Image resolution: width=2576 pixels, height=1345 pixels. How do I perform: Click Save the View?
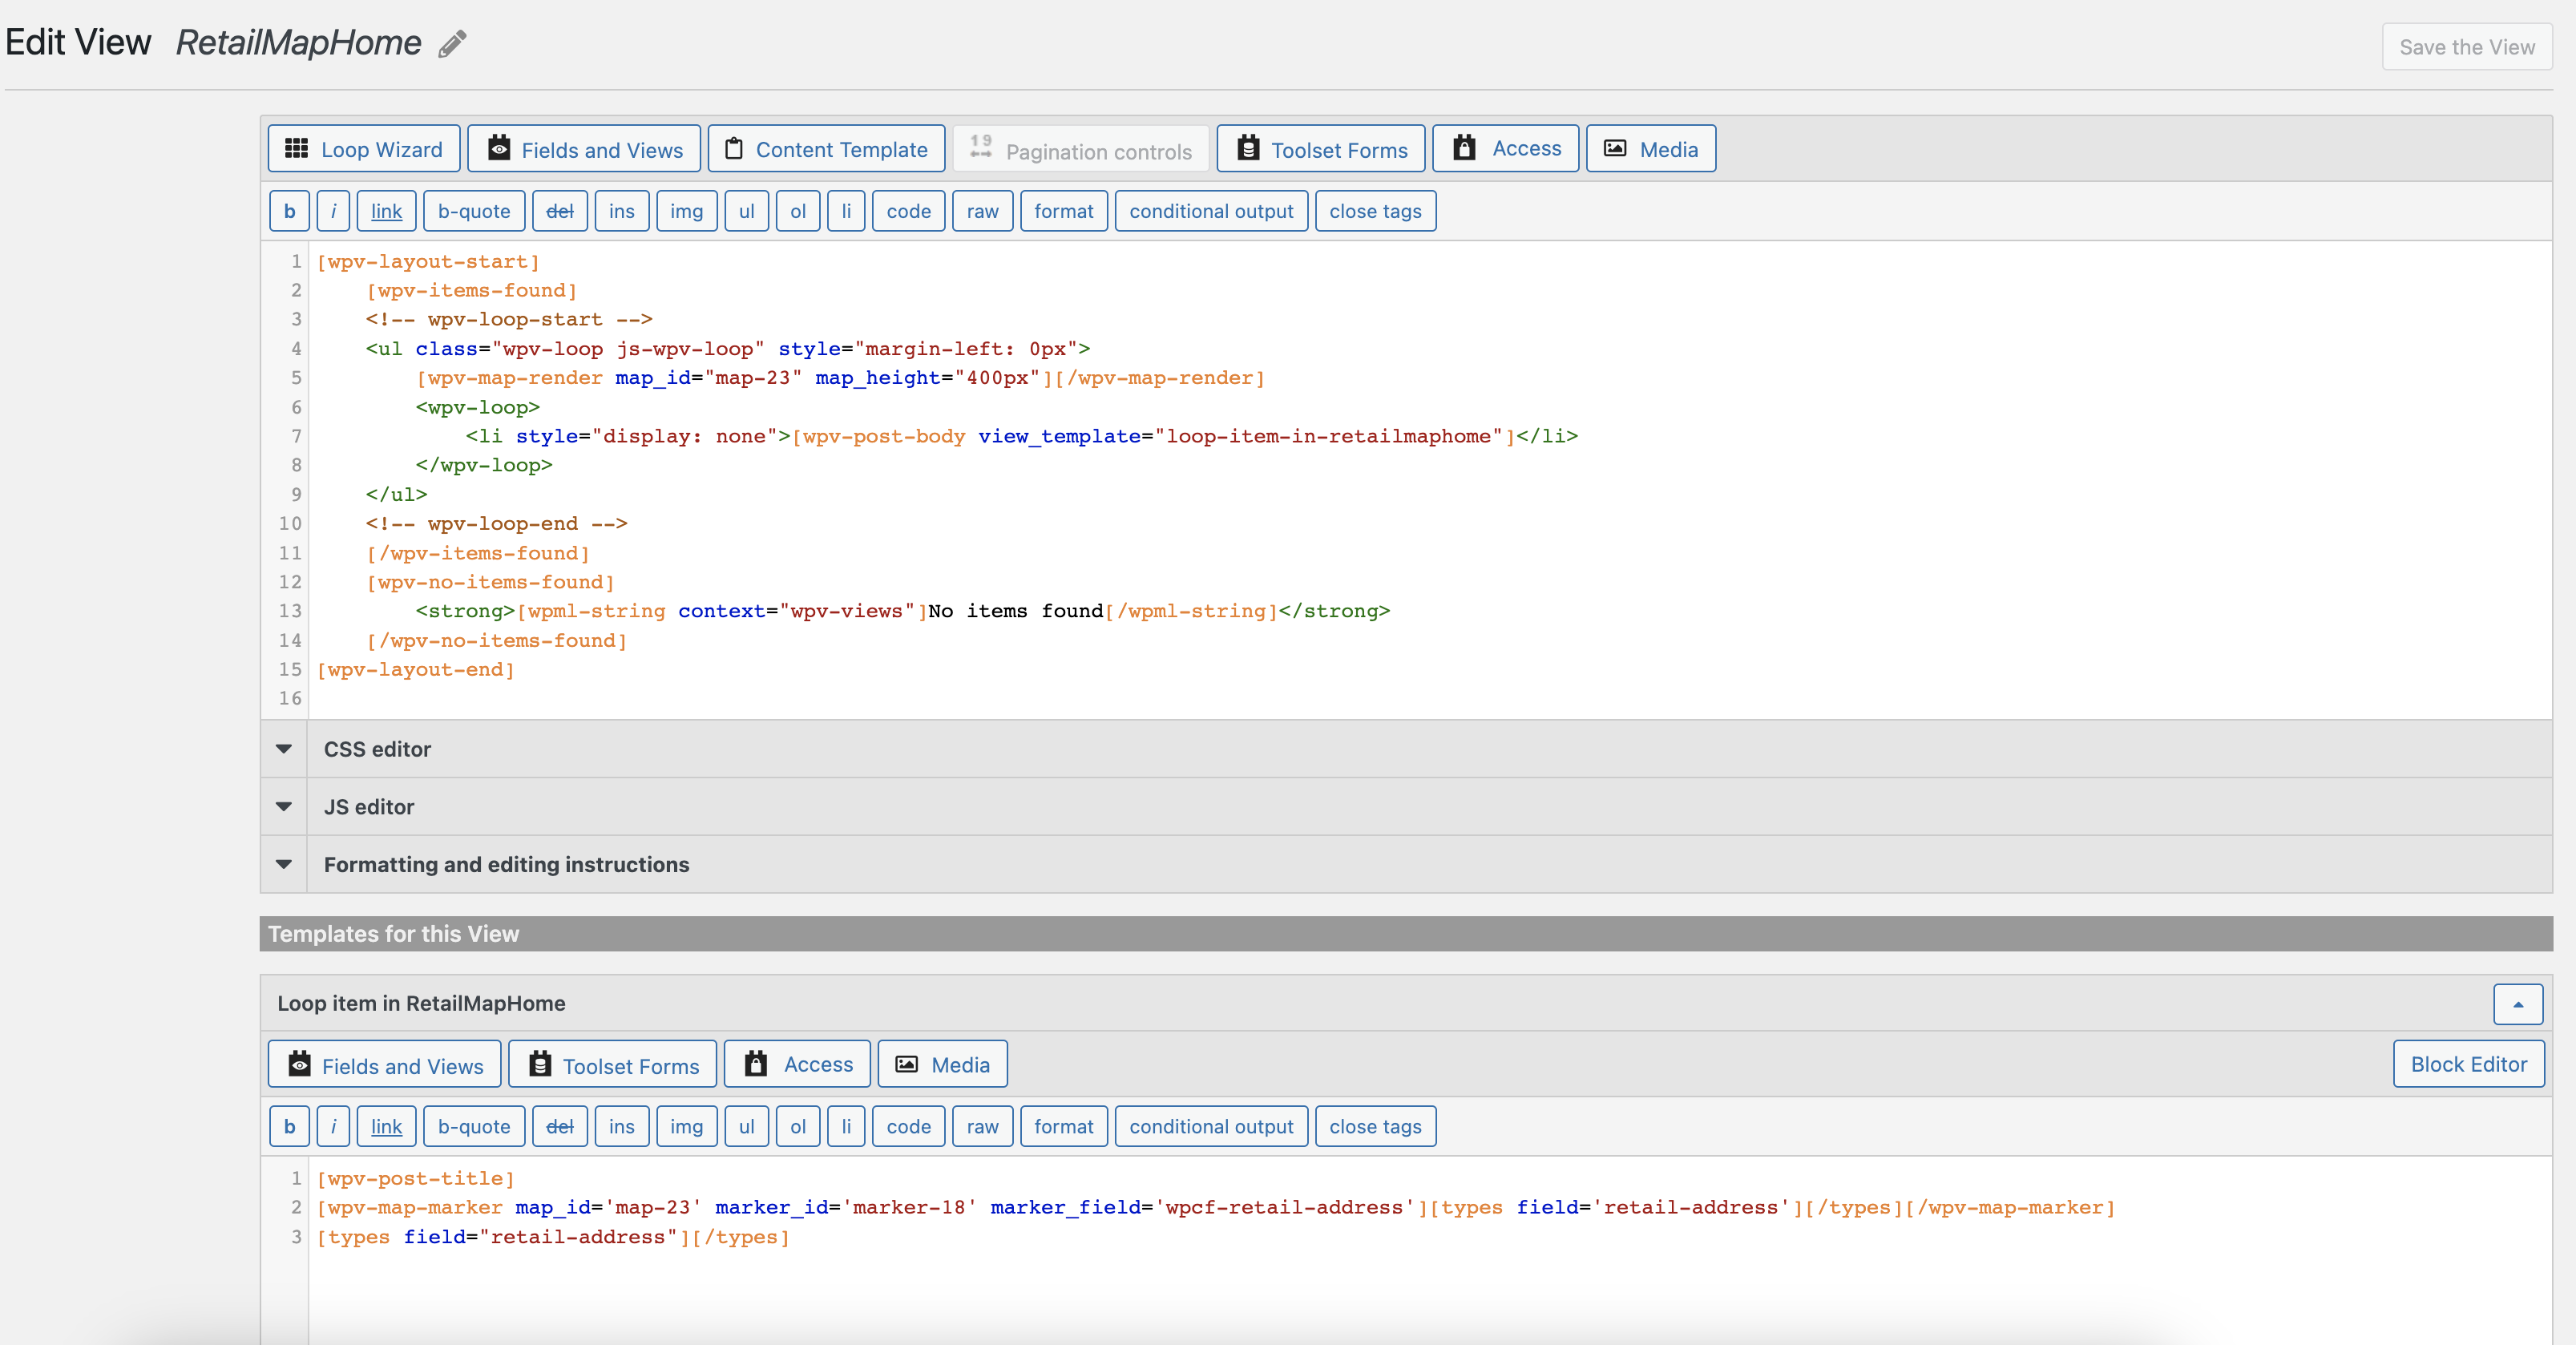click(x=2467, y=47)
